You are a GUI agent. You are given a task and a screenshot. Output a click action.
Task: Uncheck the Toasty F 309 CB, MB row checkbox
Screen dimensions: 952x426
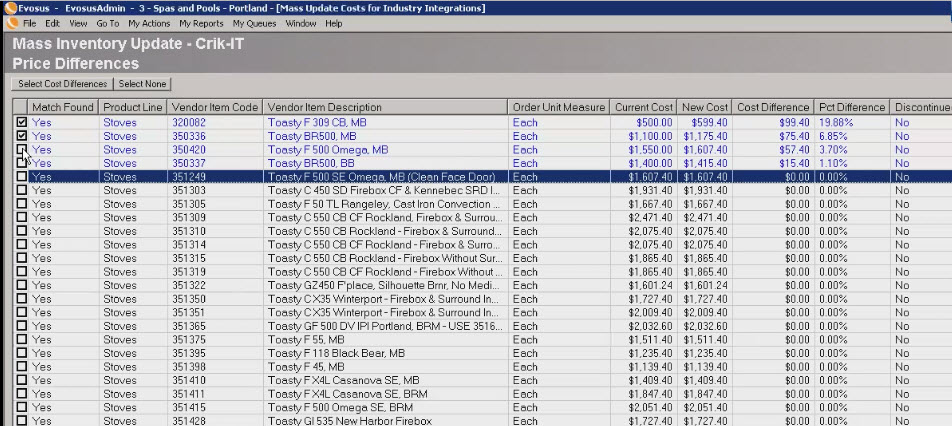(22, 123)
